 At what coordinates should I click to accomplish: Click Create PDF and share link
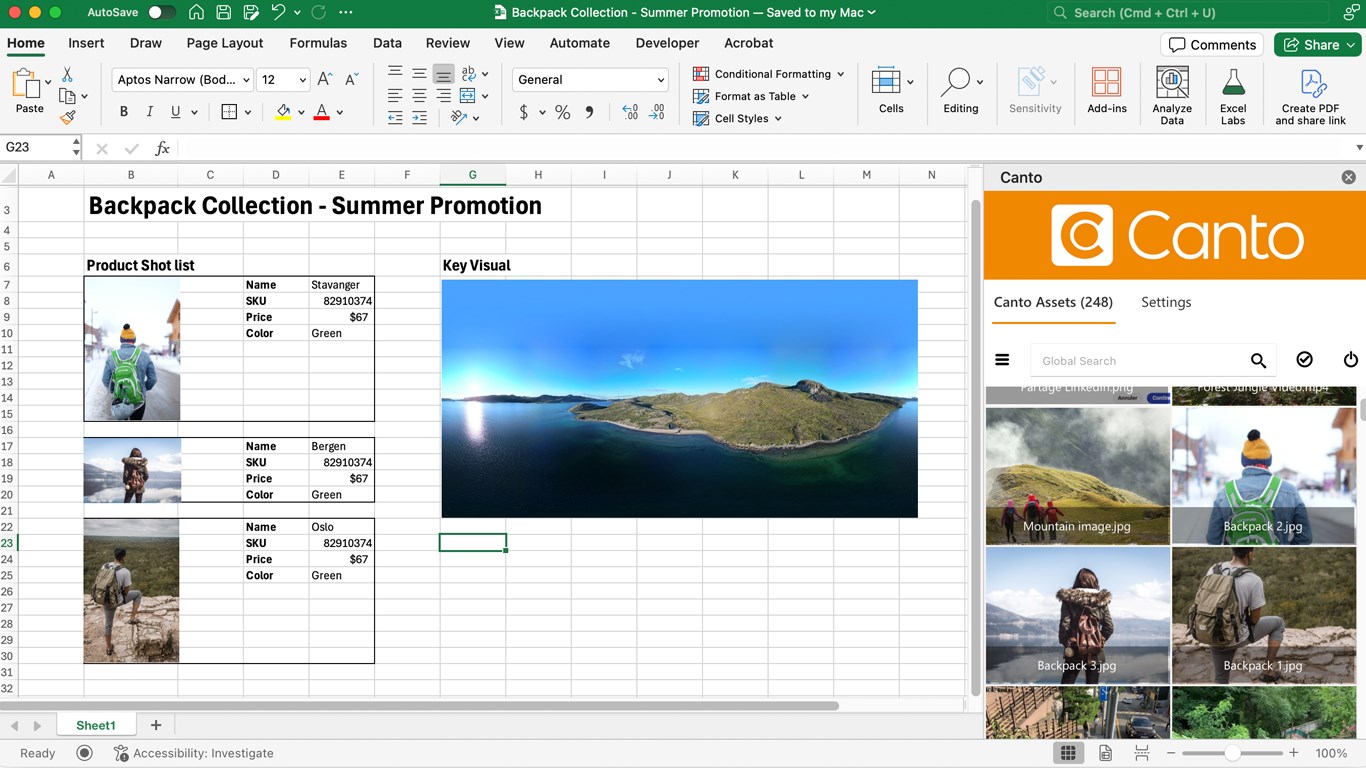1310,95
